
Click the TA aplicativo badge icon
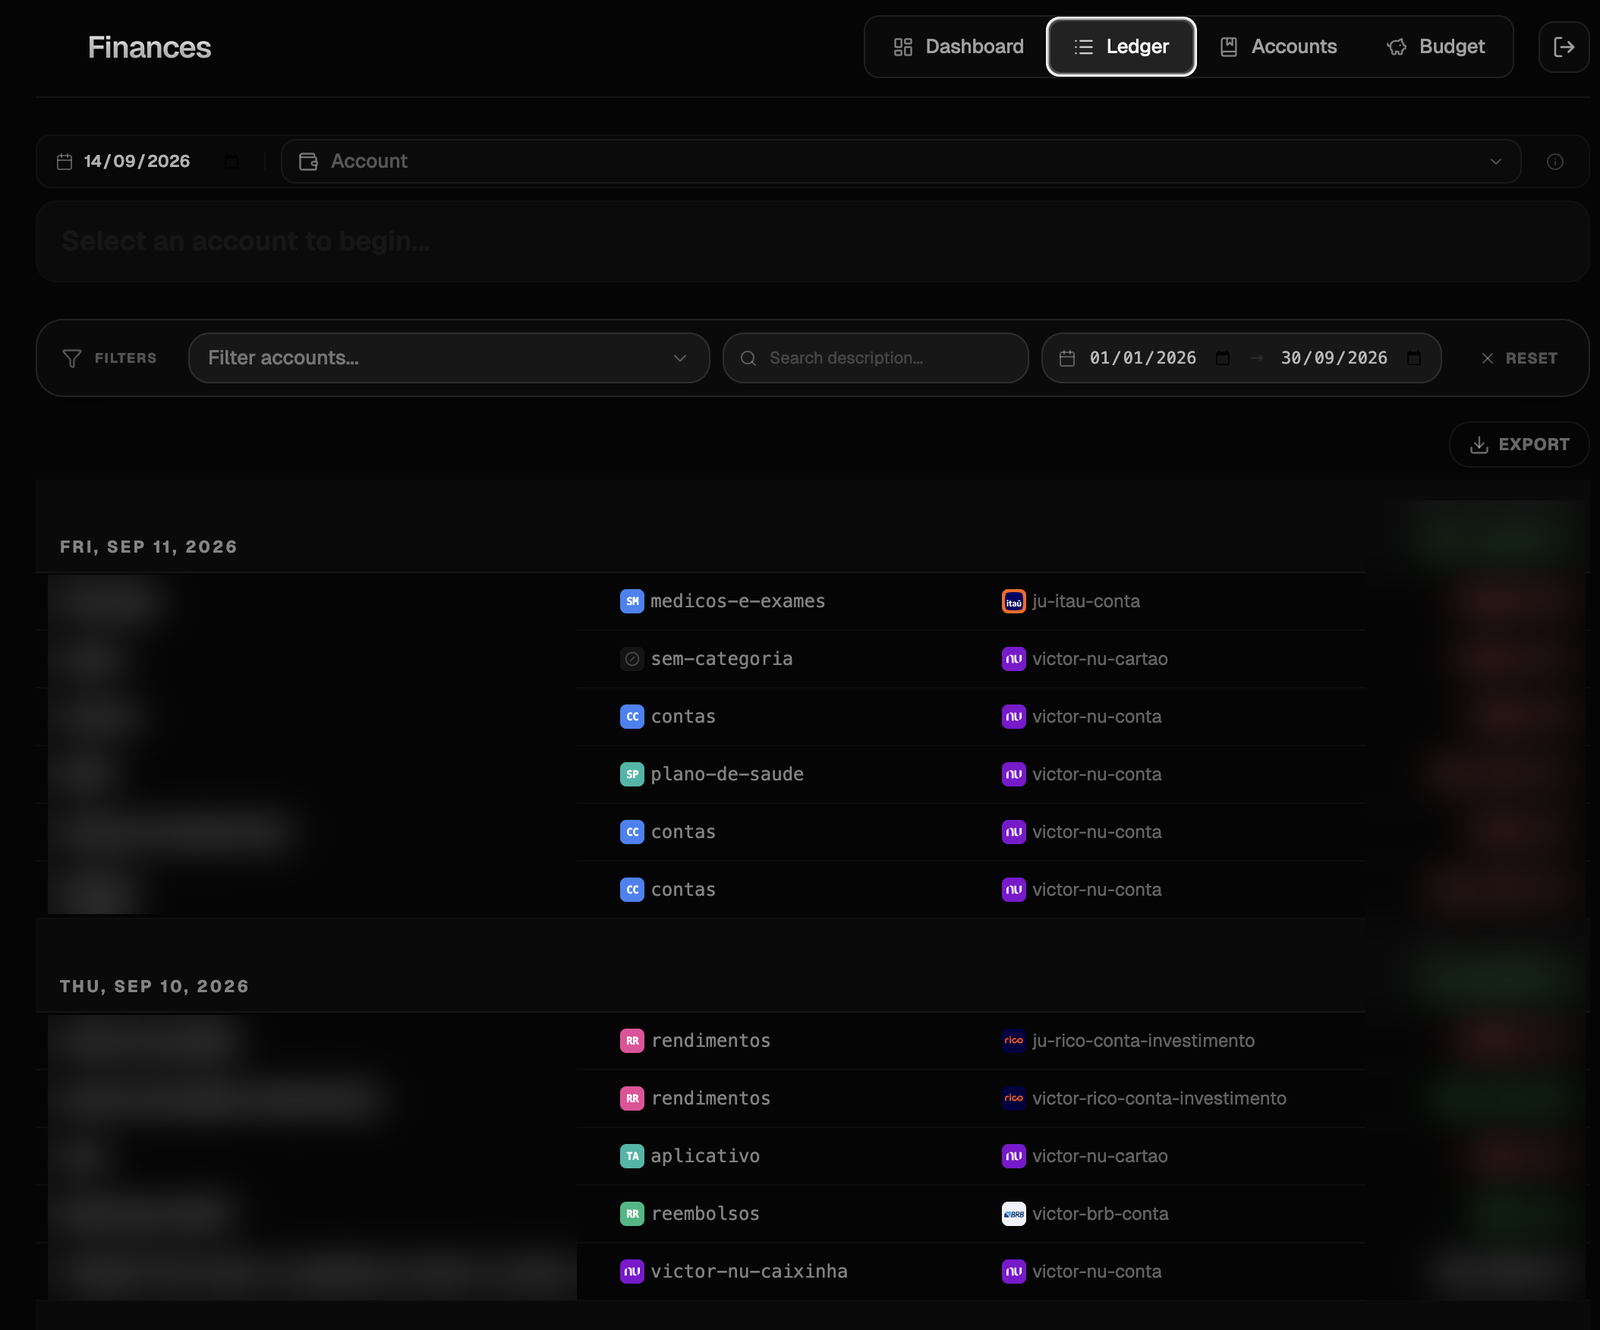pos(632,1156)
